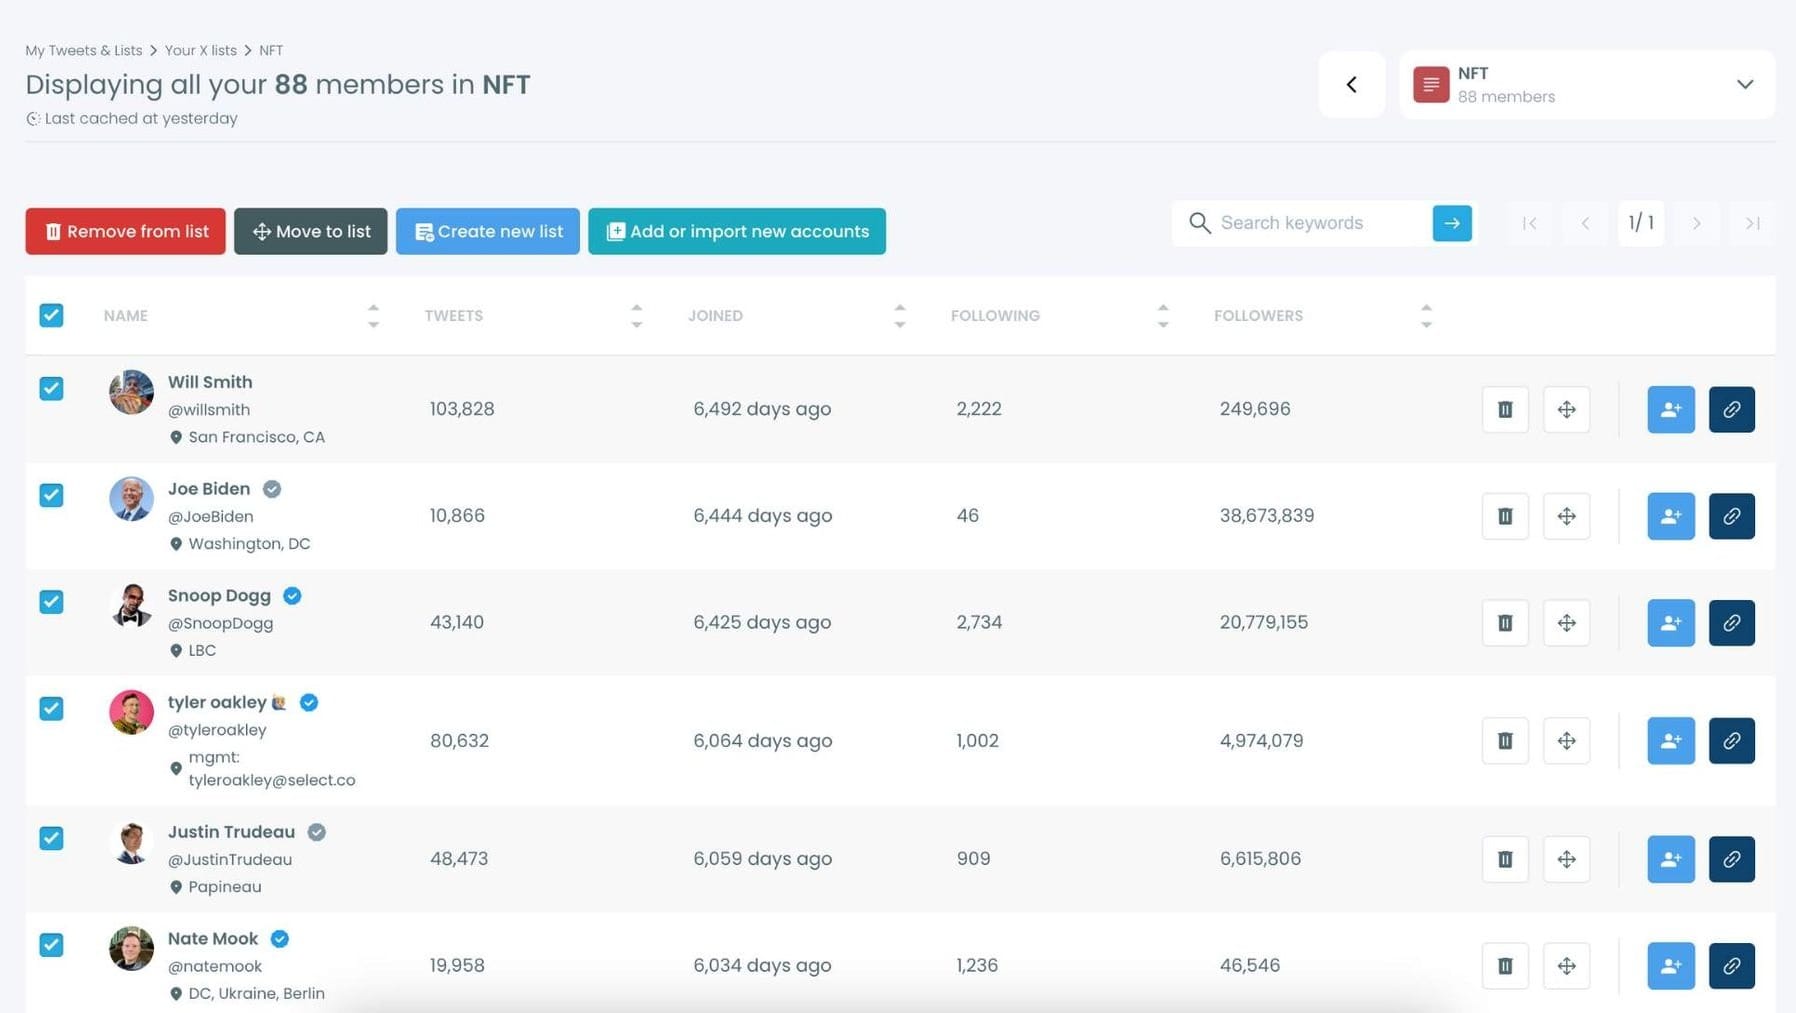Uncheck Nate Mook's row checkbox
1796x1013 pixels.
(x=51, y=945)
